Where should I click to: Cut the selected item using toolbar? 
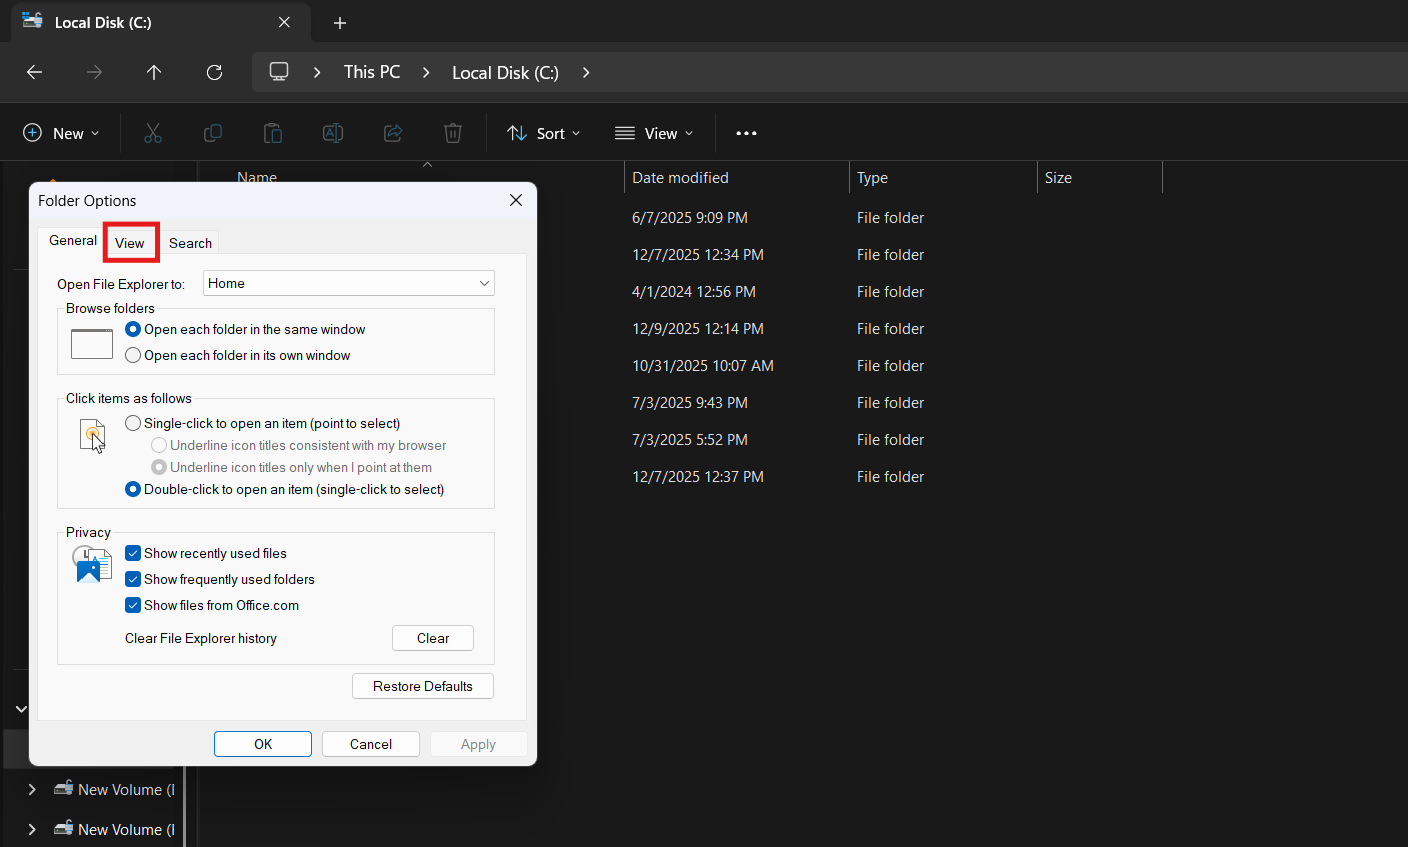(x=152, y=132)
